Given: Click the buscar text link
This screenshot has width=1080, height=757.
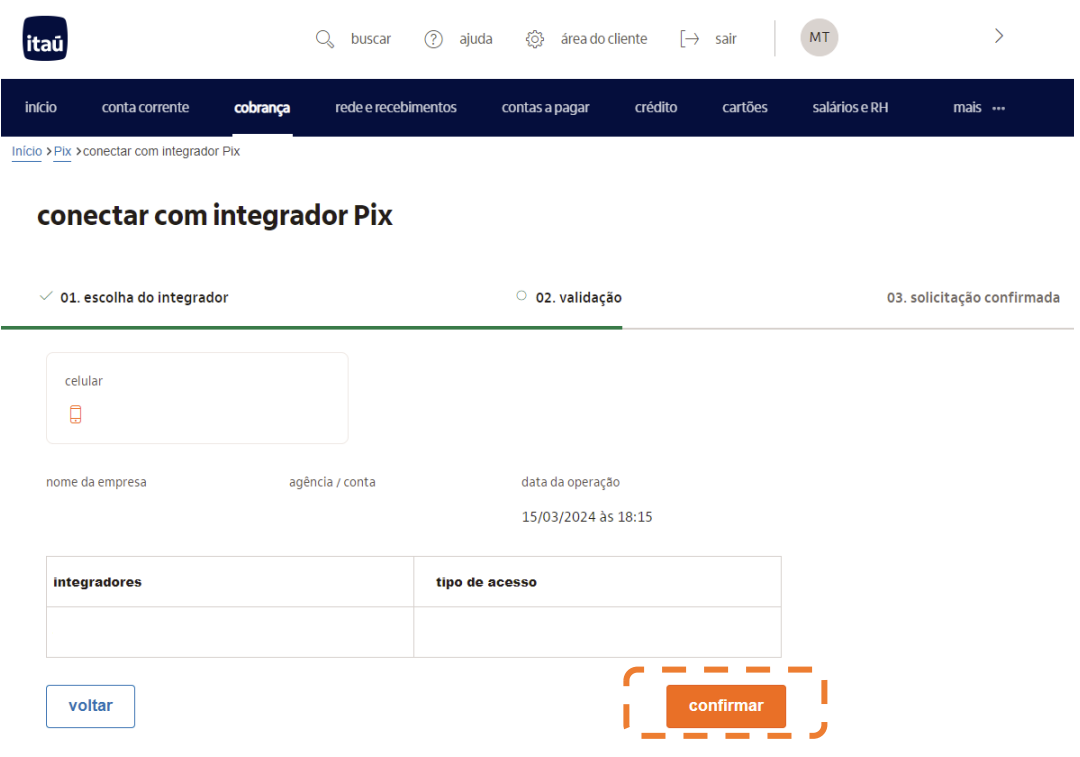Looking at the screenshot, I should click(371, 39).
